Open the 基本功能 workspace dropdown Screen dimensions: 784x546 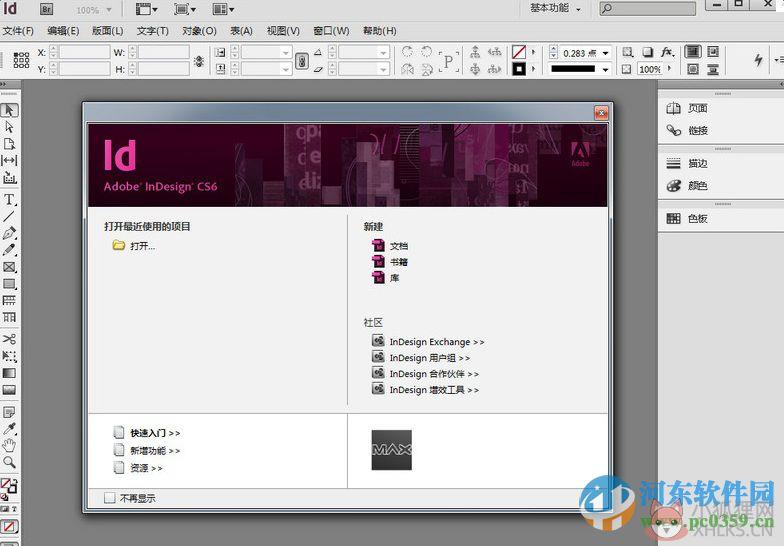click(x=556, y=8)
